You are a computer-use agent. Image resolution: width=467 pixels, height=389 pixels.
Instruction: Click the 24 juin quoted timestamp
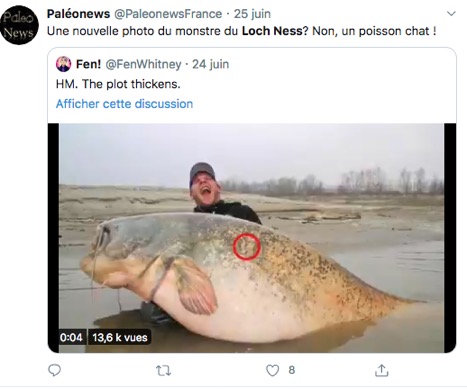pos(211,64)
